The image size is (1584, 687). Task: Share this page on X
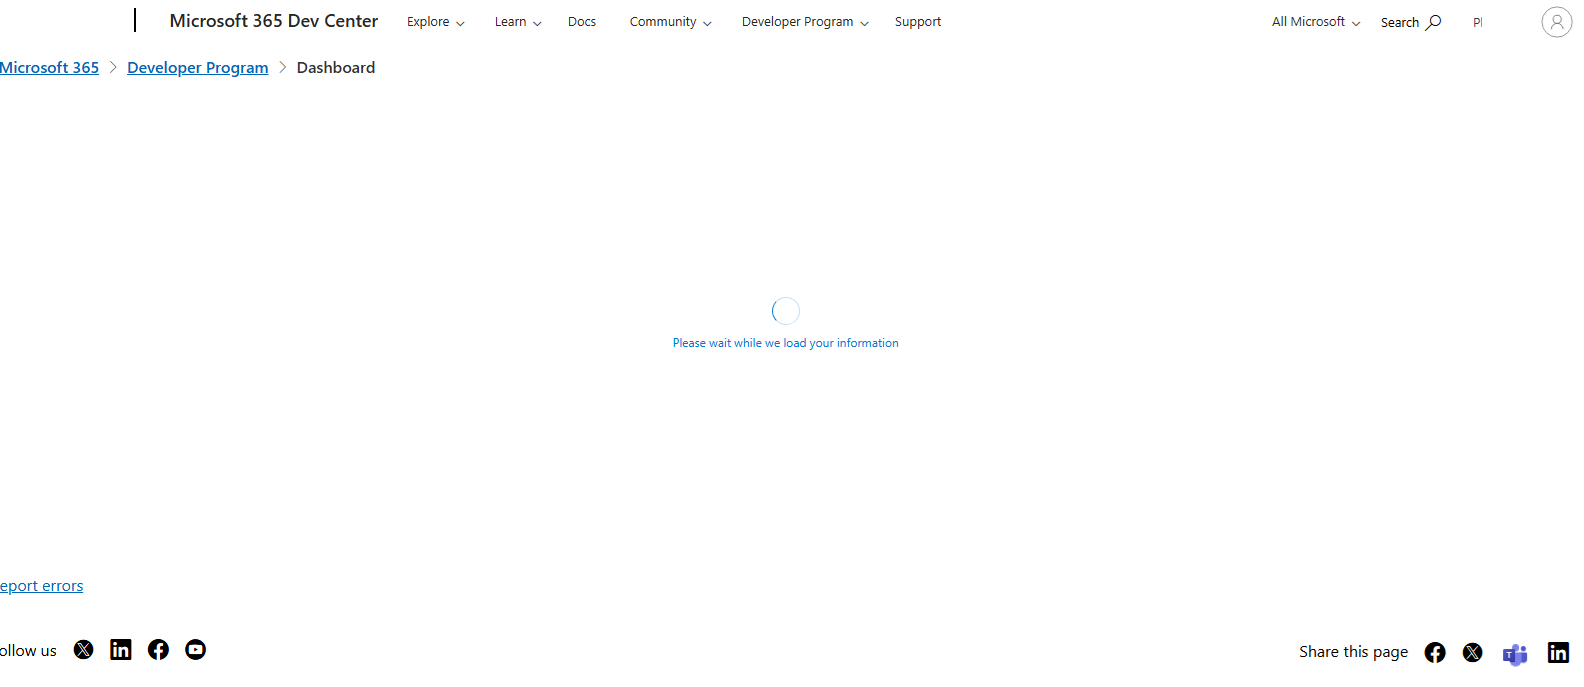click(x=1473, y=653)
